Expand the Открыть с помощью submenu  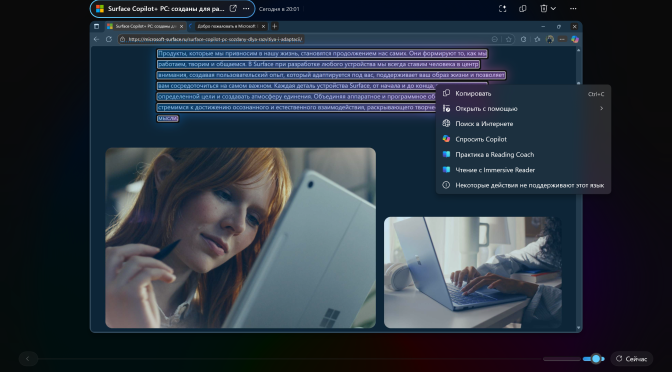tap(523, 108)
